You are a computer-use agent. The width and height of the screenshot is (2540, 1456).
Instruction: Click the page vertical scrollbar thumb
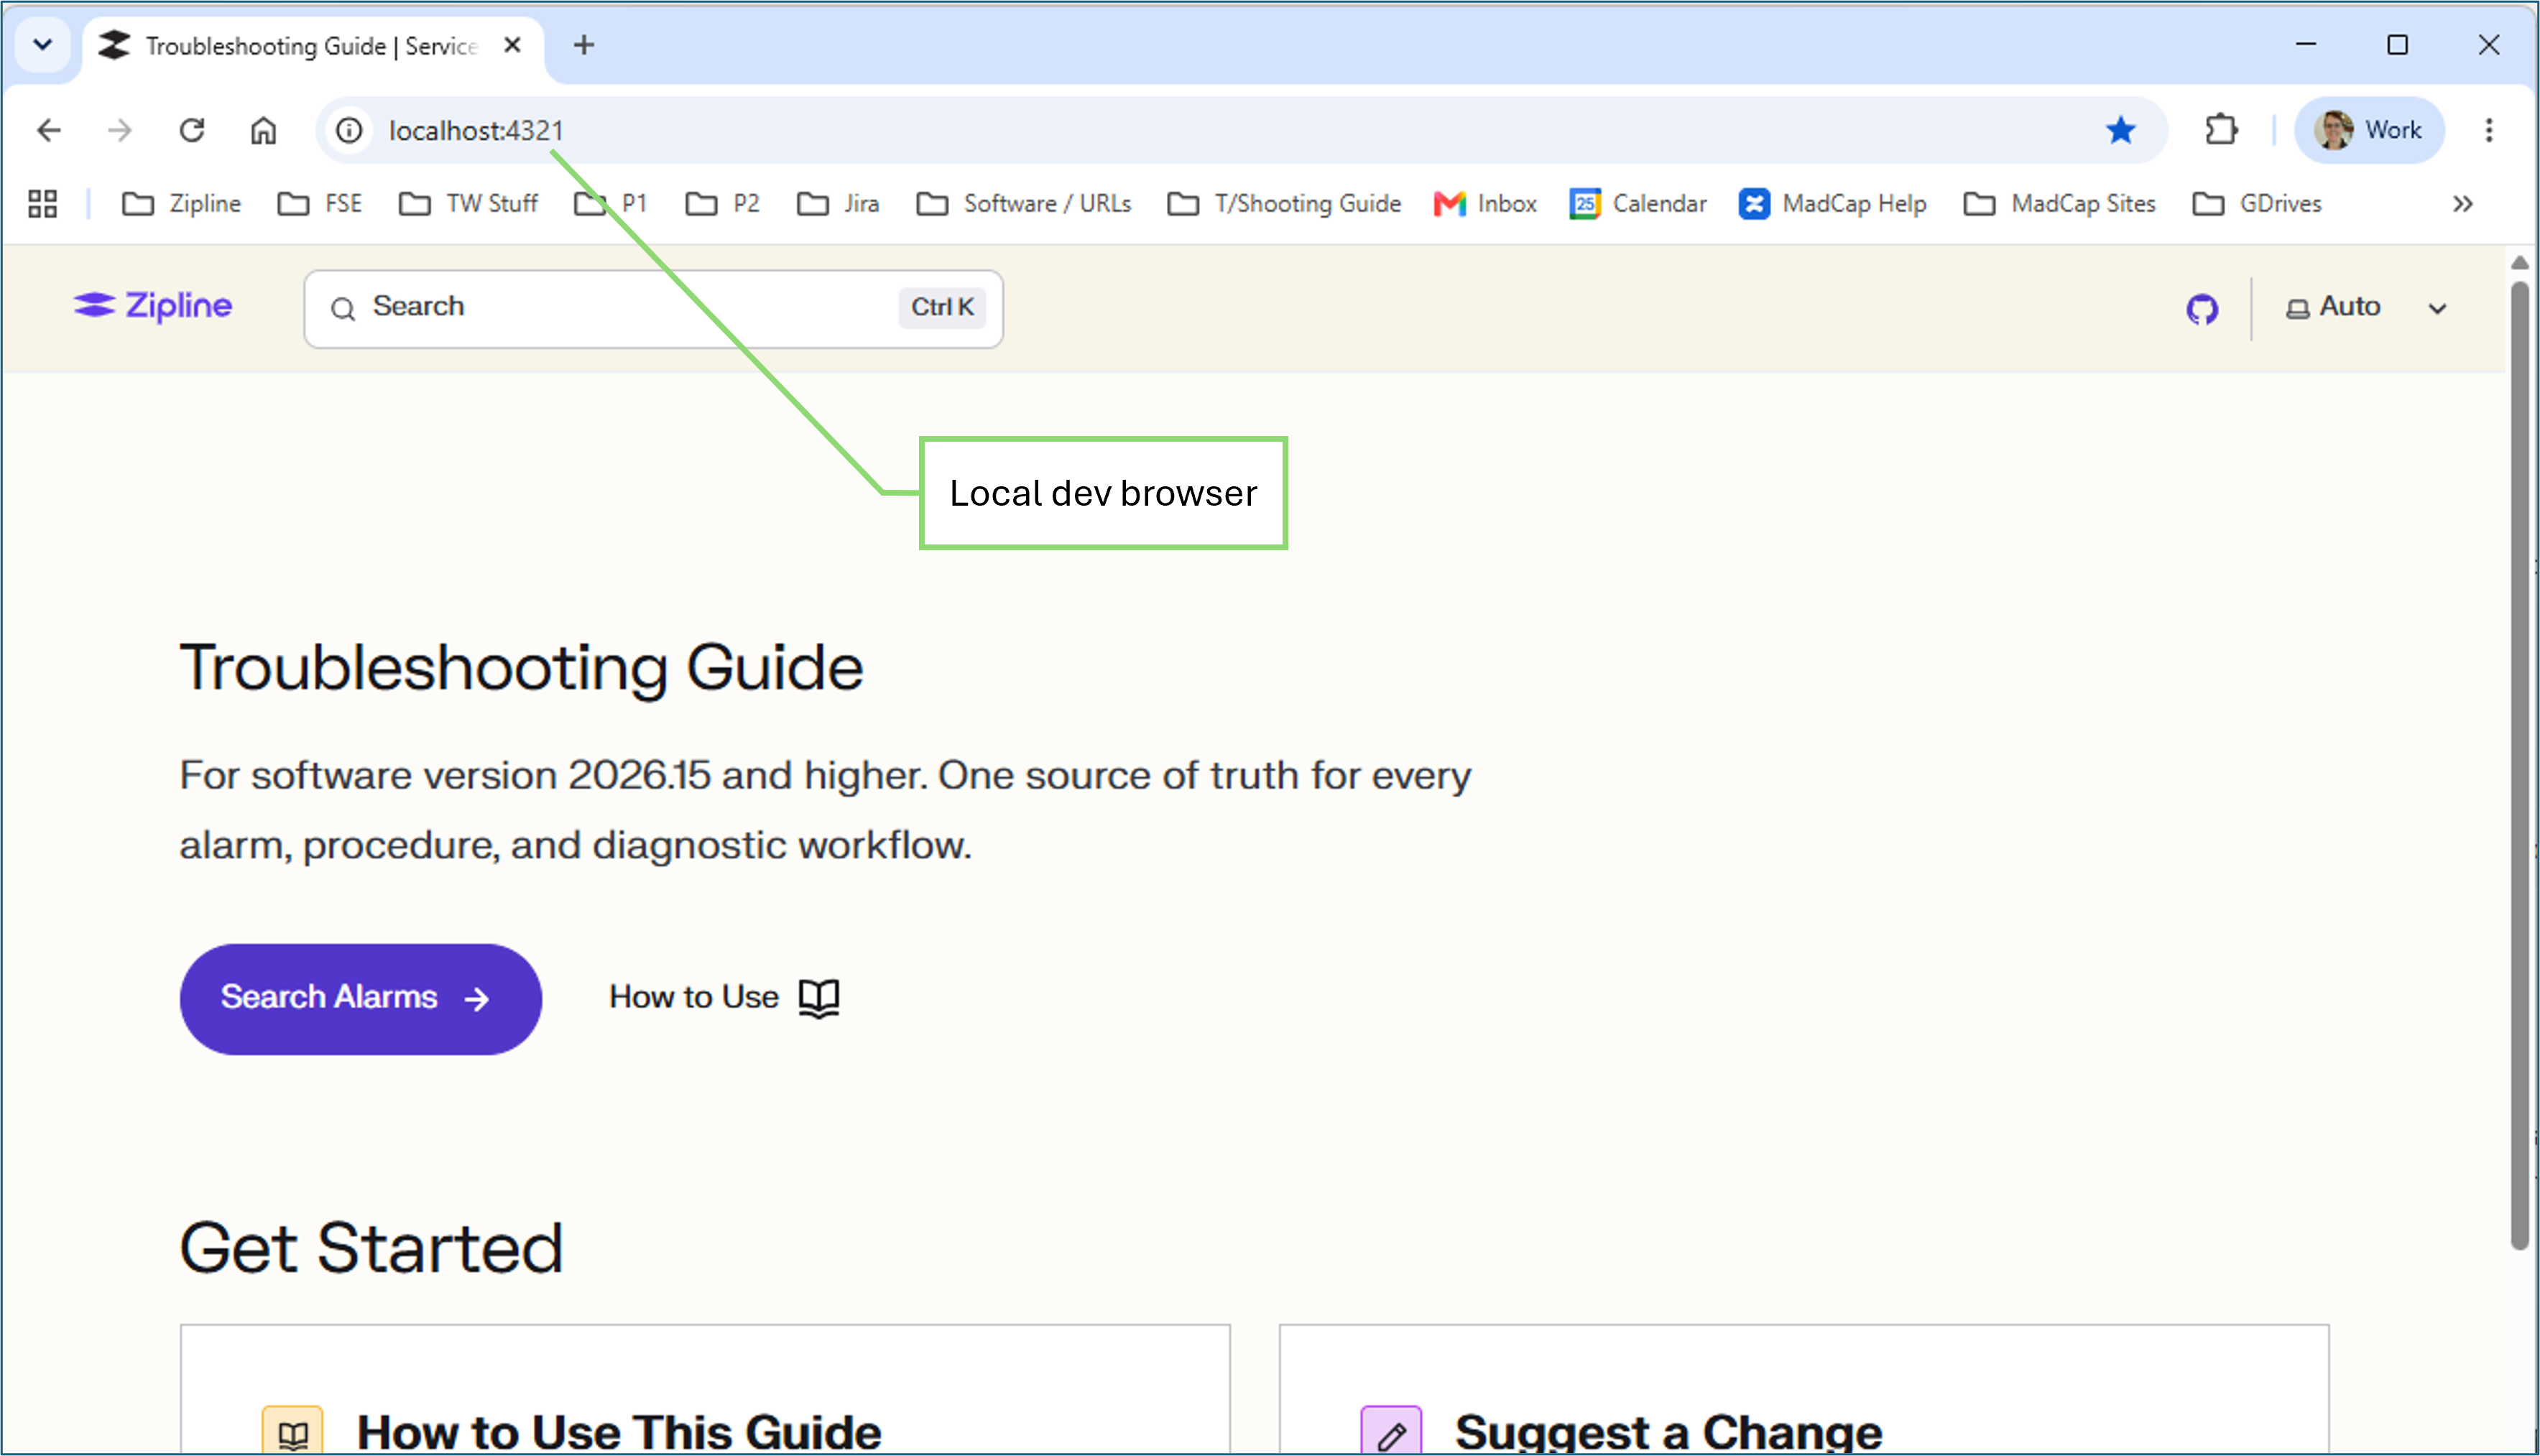[2519, 765]
